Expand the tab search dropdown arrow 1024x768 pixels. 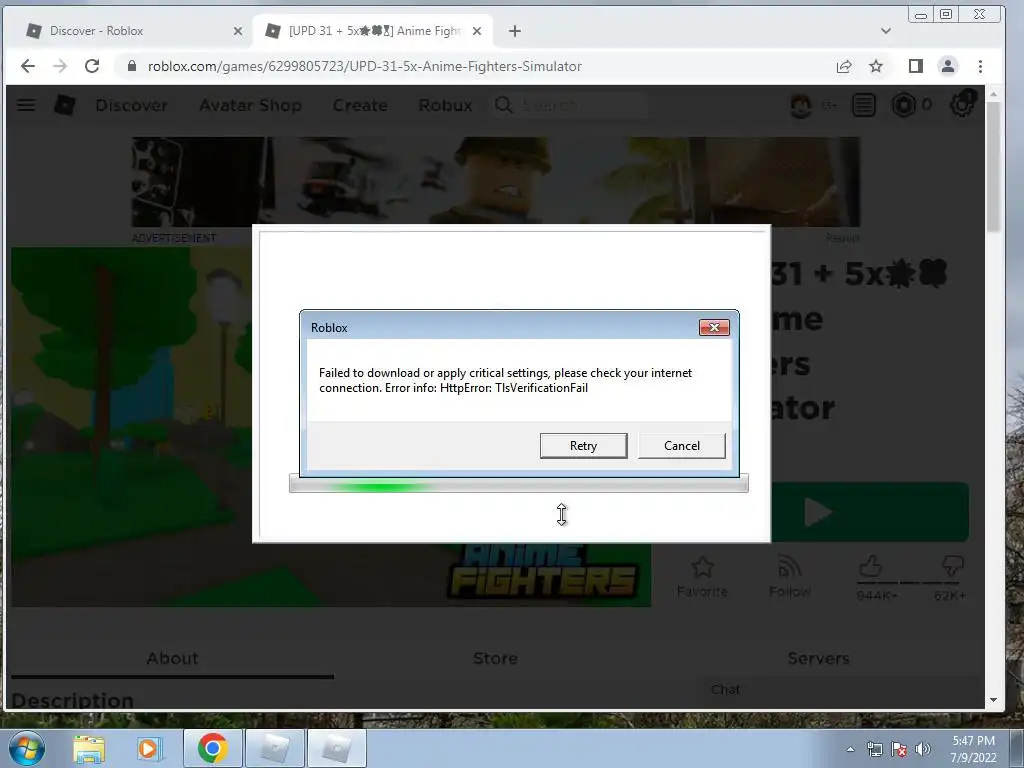(x=886, y=31)
